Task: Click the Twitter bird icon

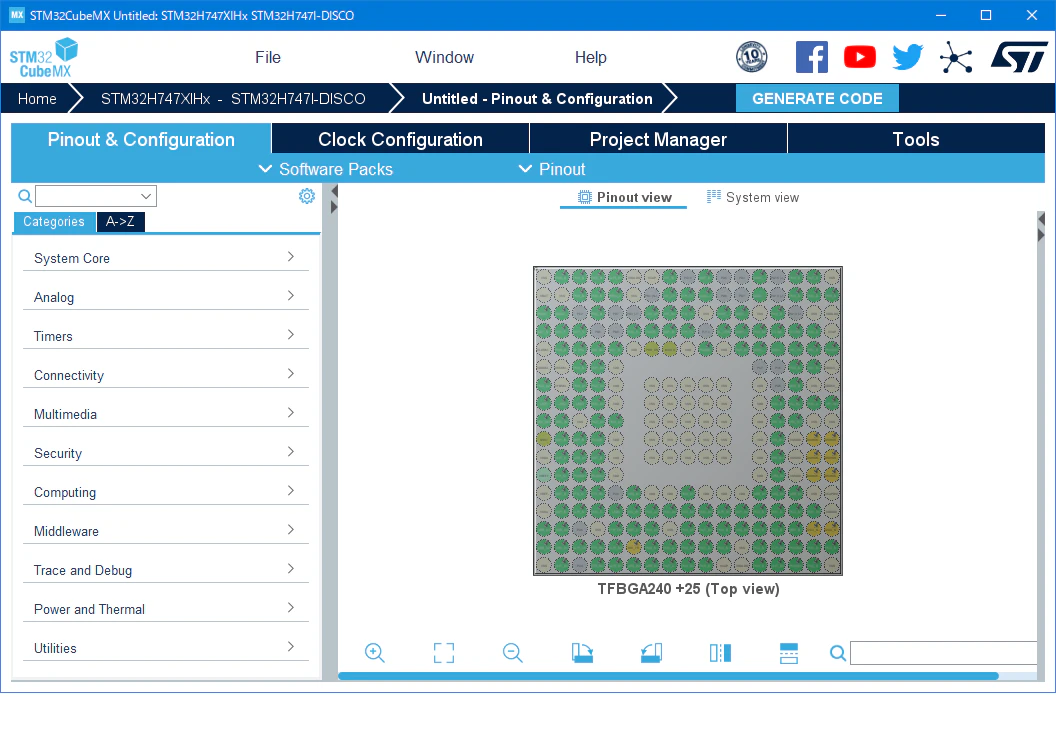Action: click(x=907, y=57)
